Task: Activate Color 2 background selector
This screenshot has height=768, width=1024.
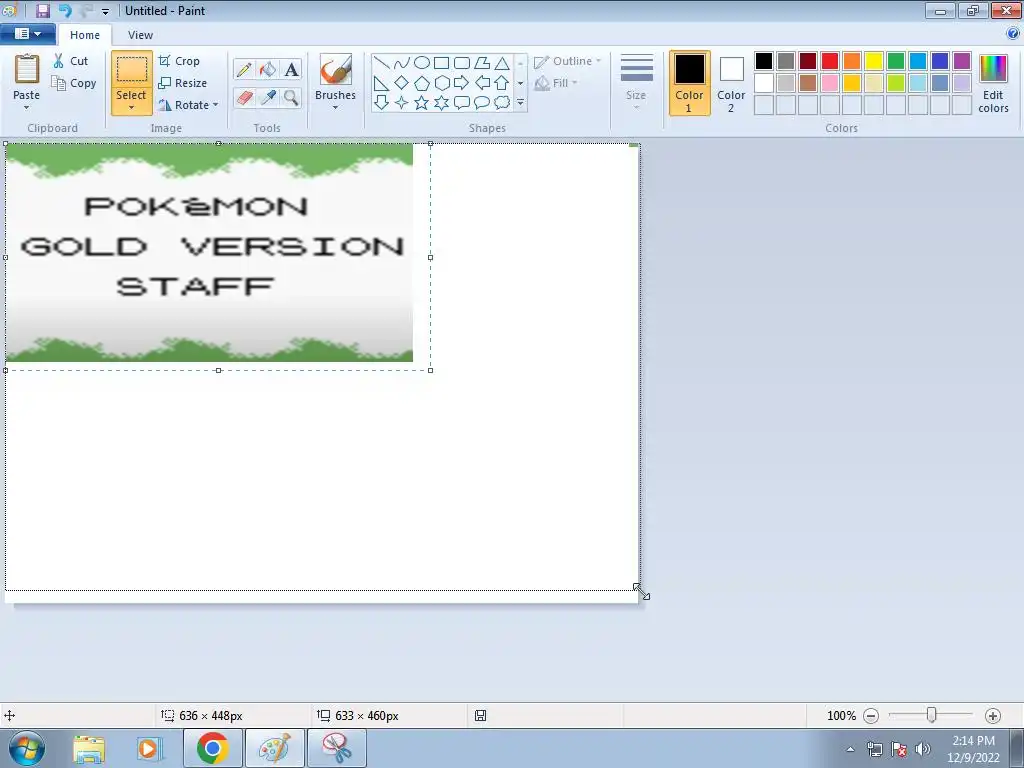Action: (x=731, y=83)
